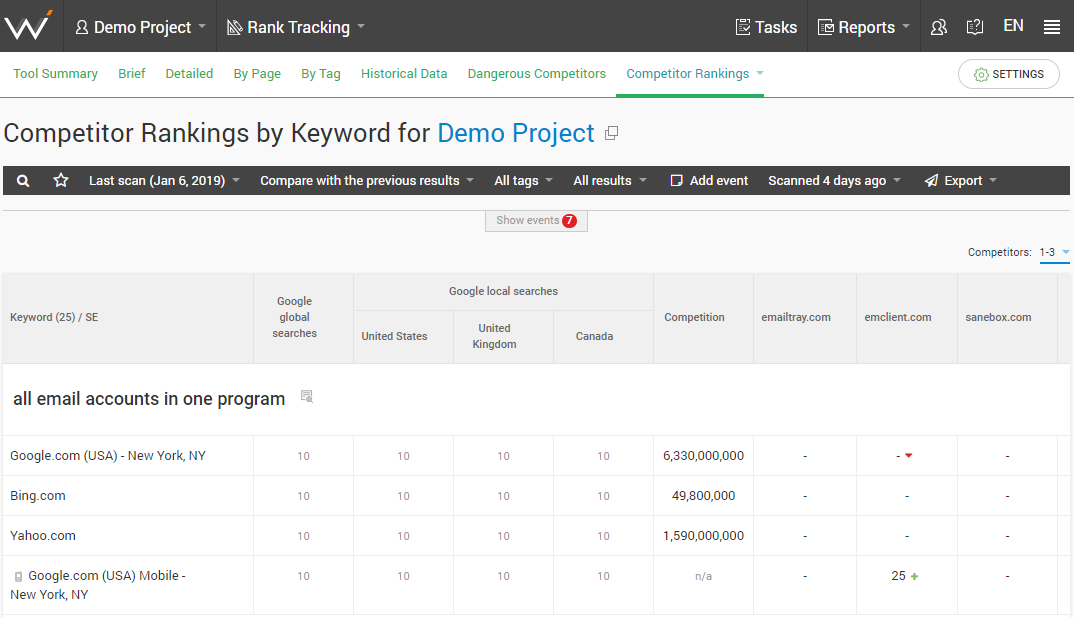The image size is (1074, 617).
Task: Switch to Brief tab
Action: coord(132,73)
